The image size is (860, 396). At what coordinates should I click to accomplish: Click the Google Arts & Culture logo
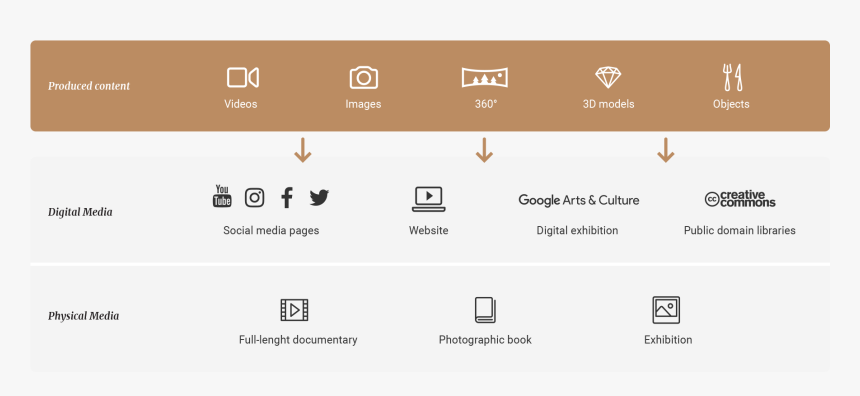(579, 200)
